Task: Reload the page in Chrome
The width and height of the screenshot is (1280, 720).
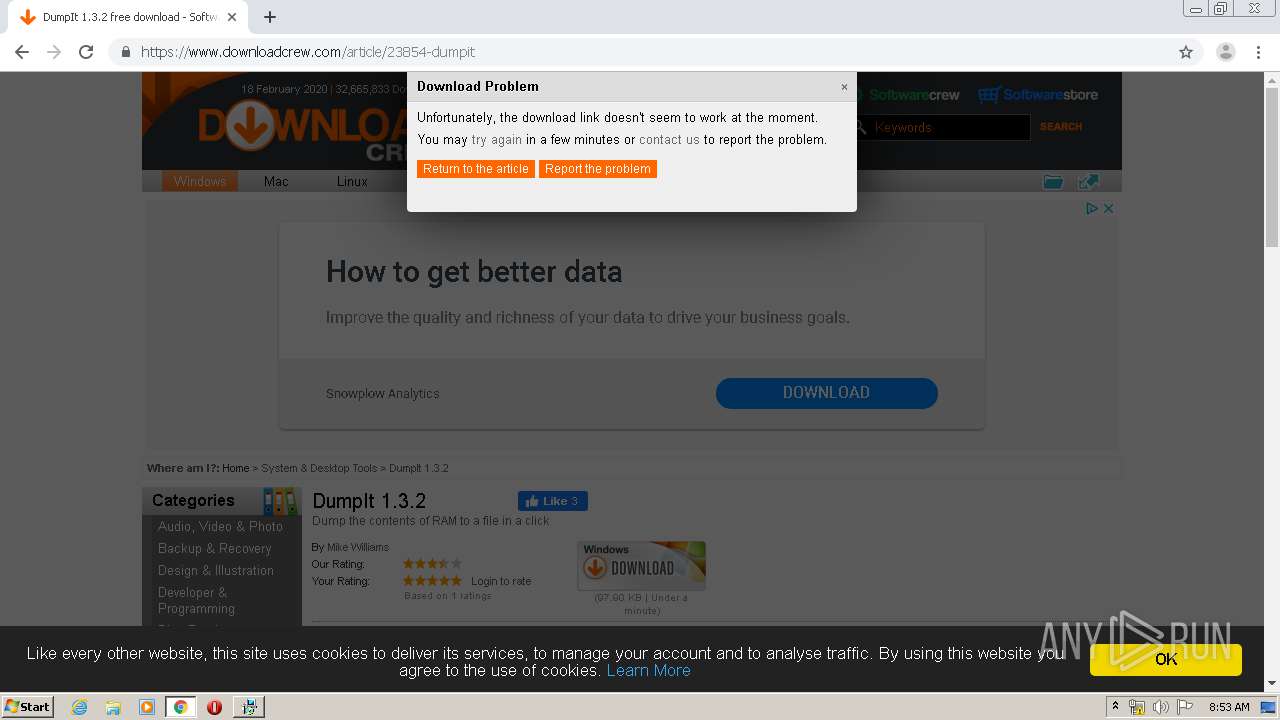Action: click(x=86, y=52)
